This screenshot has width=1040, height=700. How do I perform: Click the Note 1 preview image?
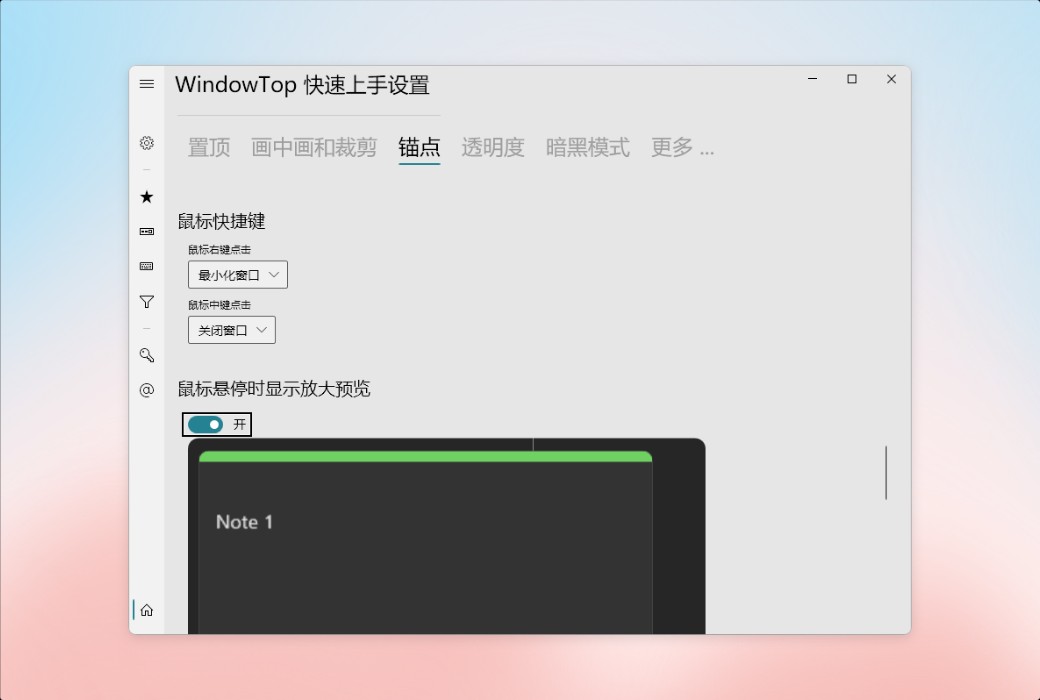pyautogui.click(x=446, y=536)
